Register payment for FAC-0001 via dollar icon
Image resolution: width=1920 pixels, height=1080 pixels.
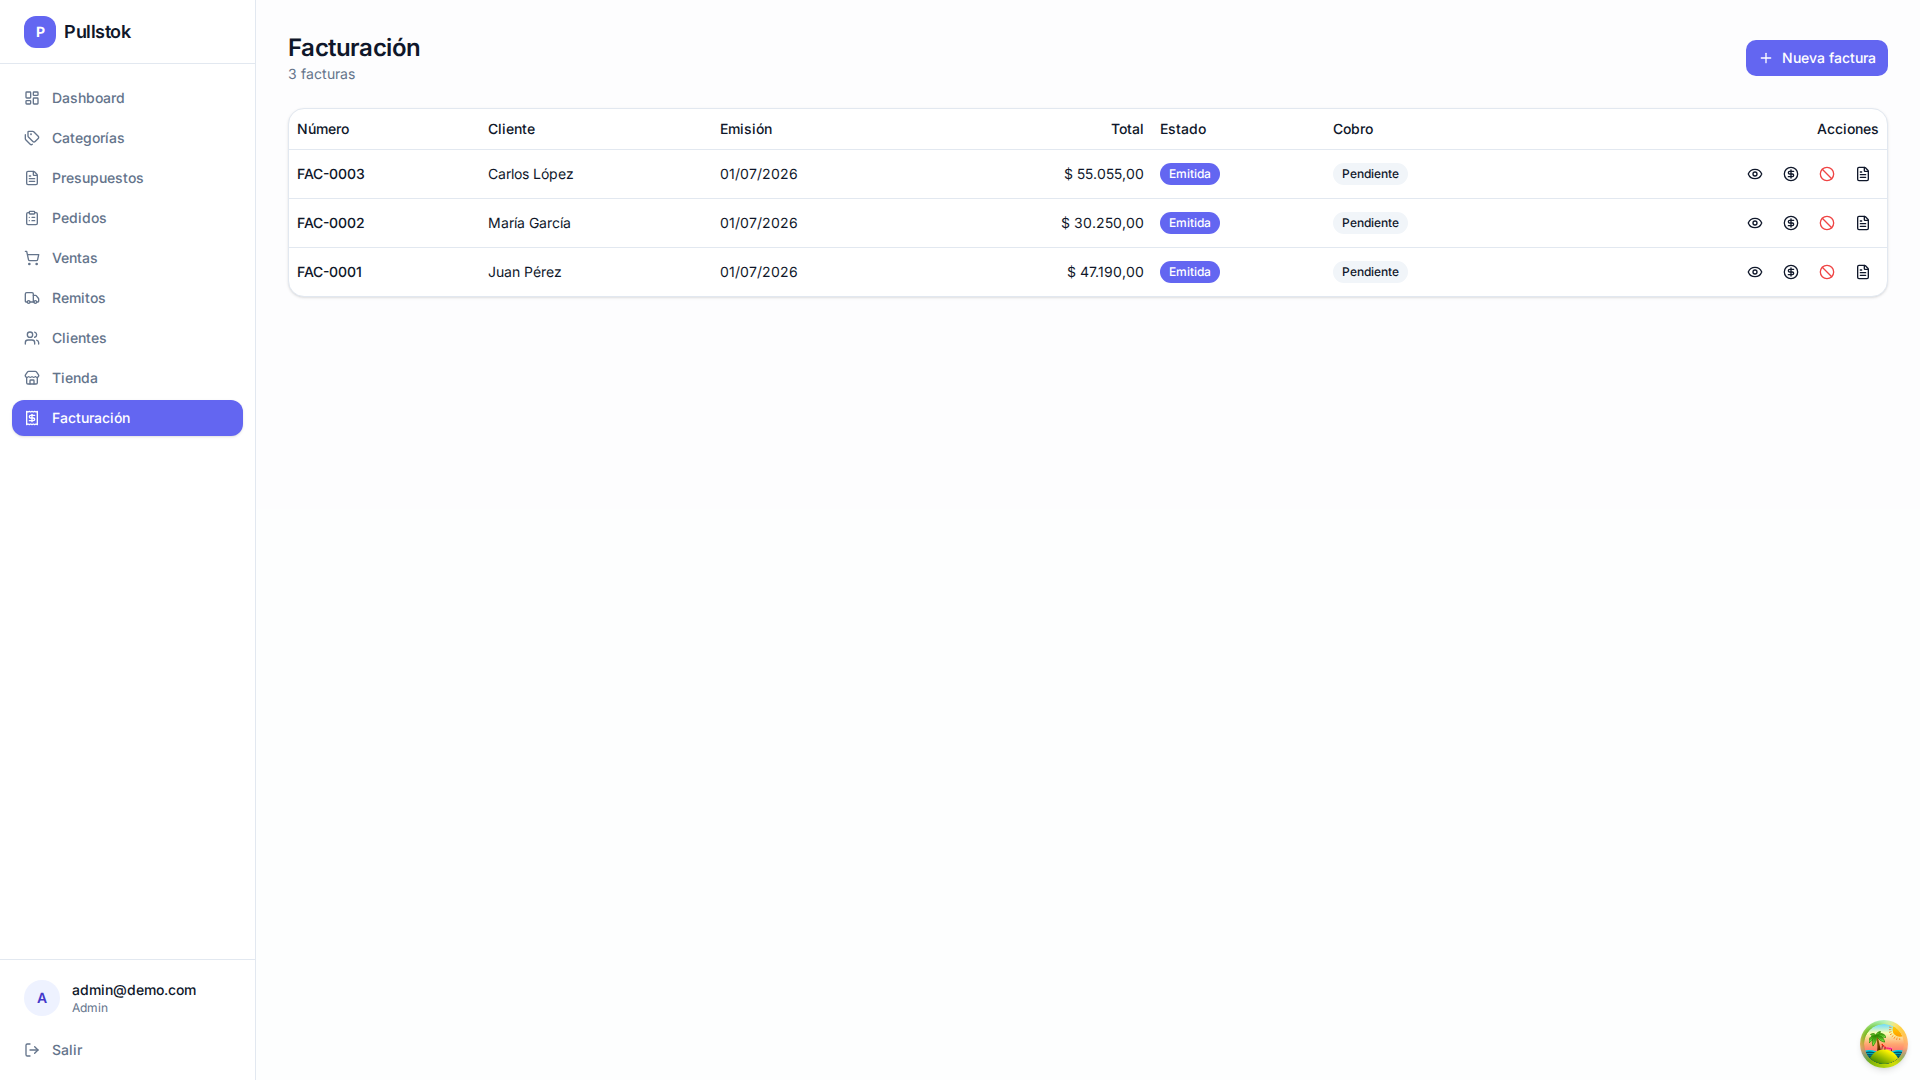point(1791,272)
